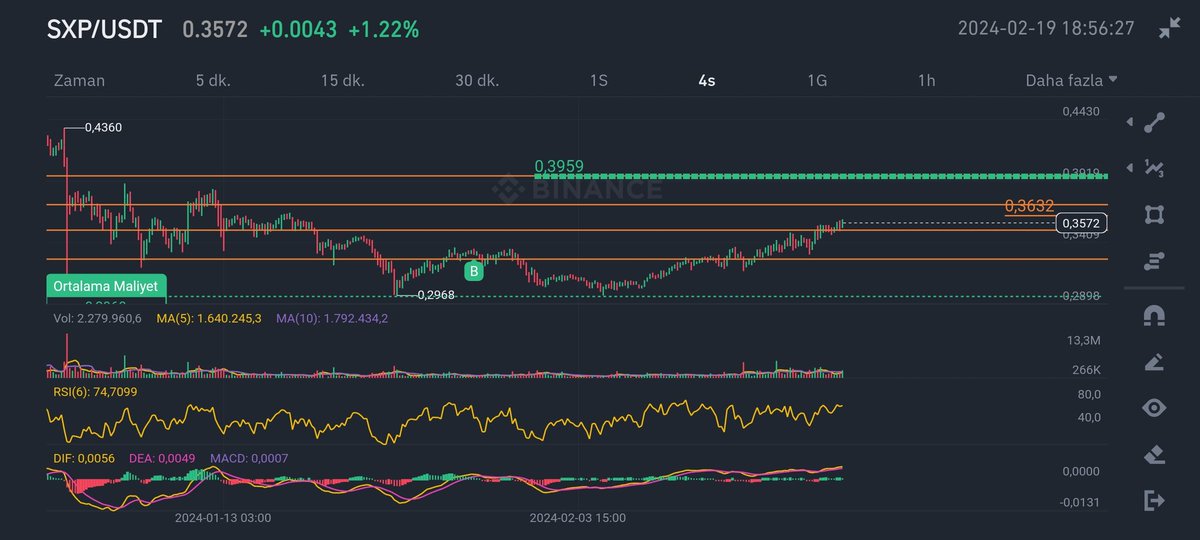The image size is (1200, 540).
Task: Collapse the drawing toolbar with exit icon
Action: click(x=1155, y=500)
